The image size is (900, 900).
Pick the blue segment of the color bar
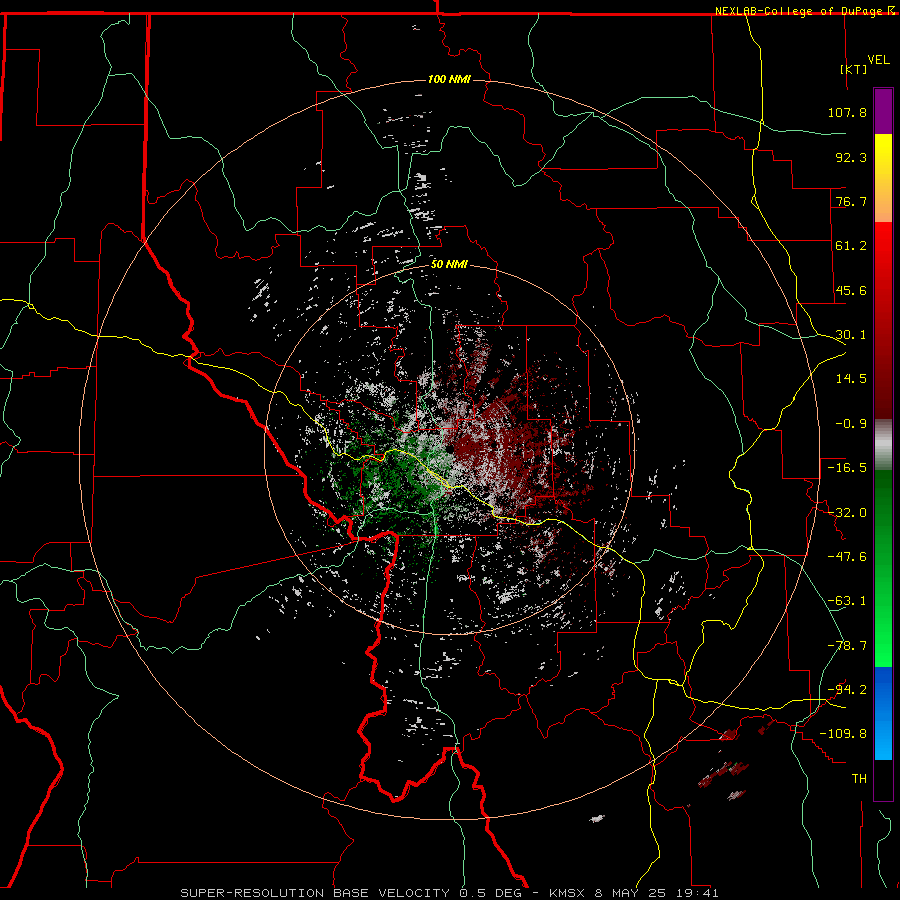883,713
